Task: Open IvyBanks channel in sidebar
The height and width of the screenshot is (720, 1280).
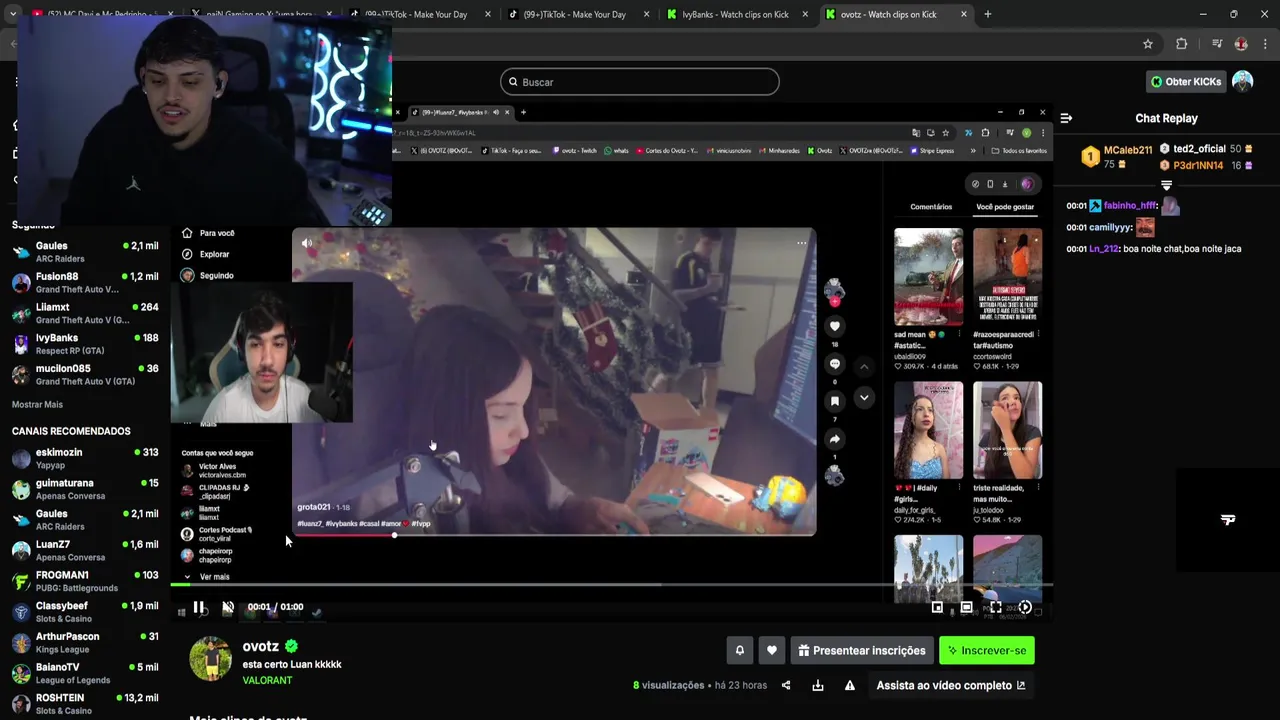Action: pos(85,344)
